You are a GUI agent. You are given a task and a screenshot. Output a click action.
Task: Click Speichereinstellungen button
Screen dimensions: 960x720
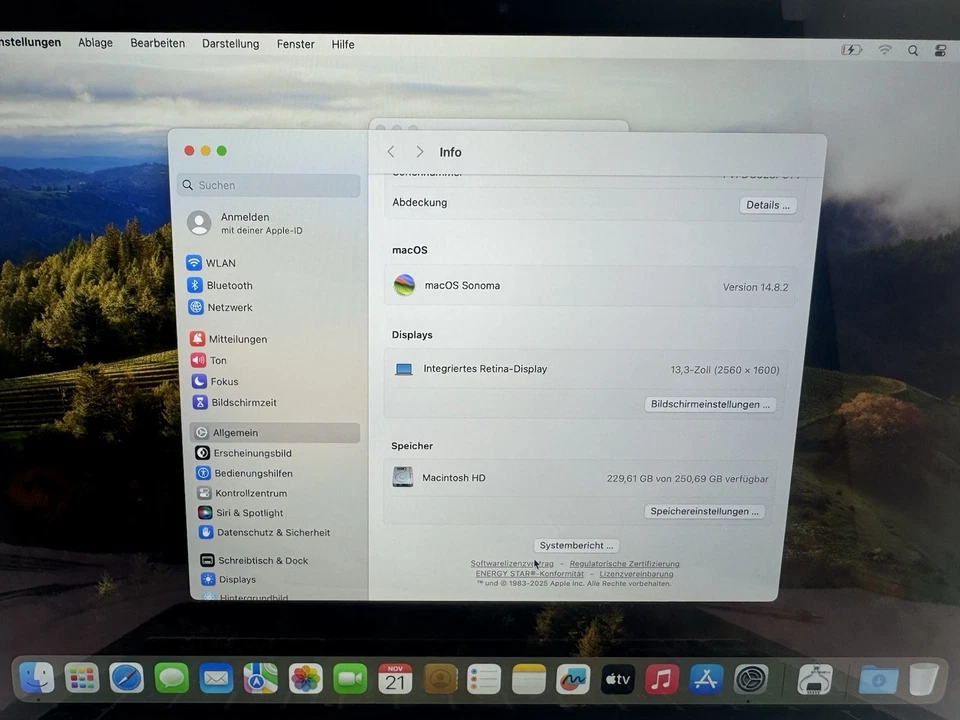[x=704, y=511]
